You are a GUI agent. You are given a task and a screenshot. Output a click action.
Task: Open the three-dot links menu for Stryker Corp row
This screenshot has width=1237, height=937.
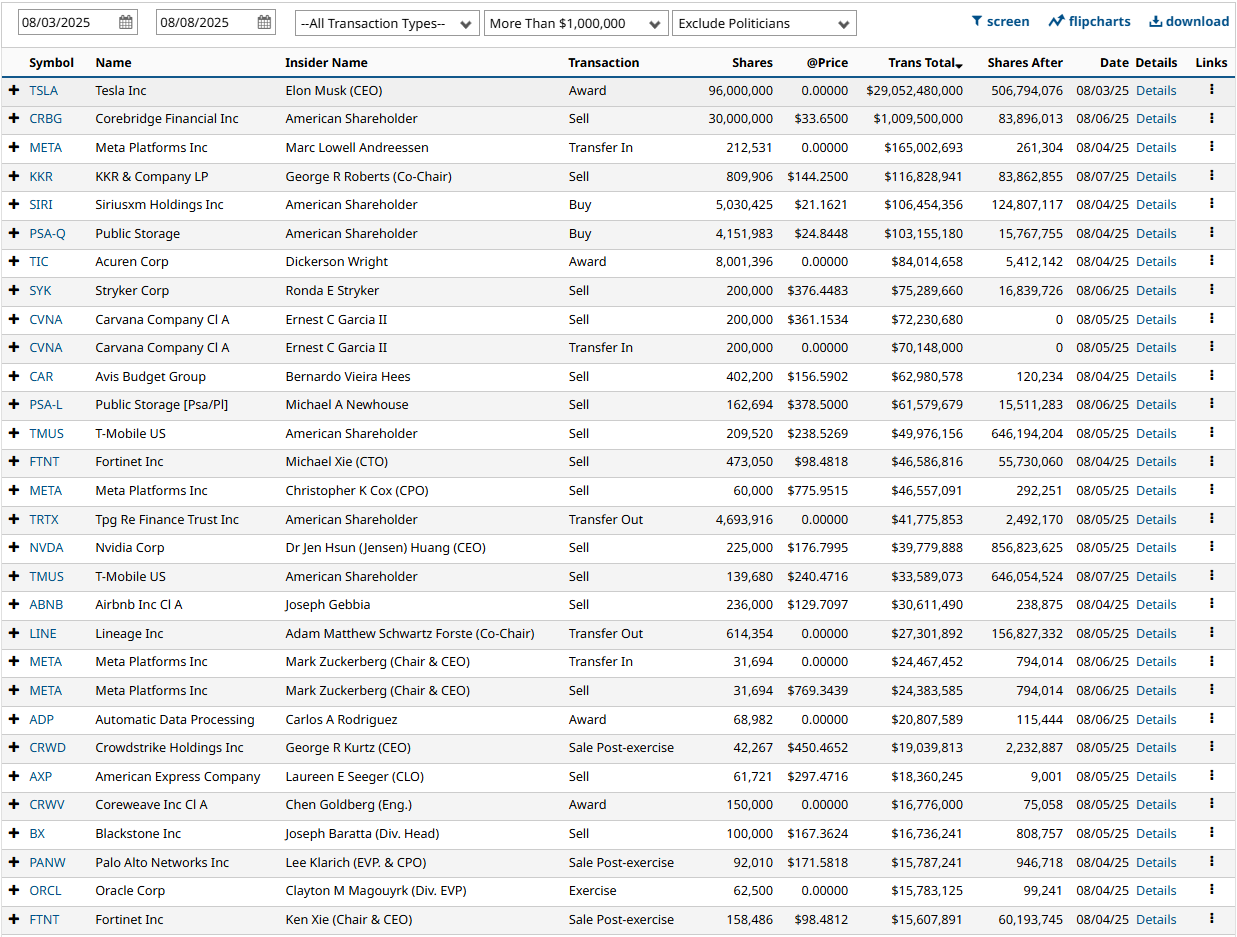[1211, 290]
